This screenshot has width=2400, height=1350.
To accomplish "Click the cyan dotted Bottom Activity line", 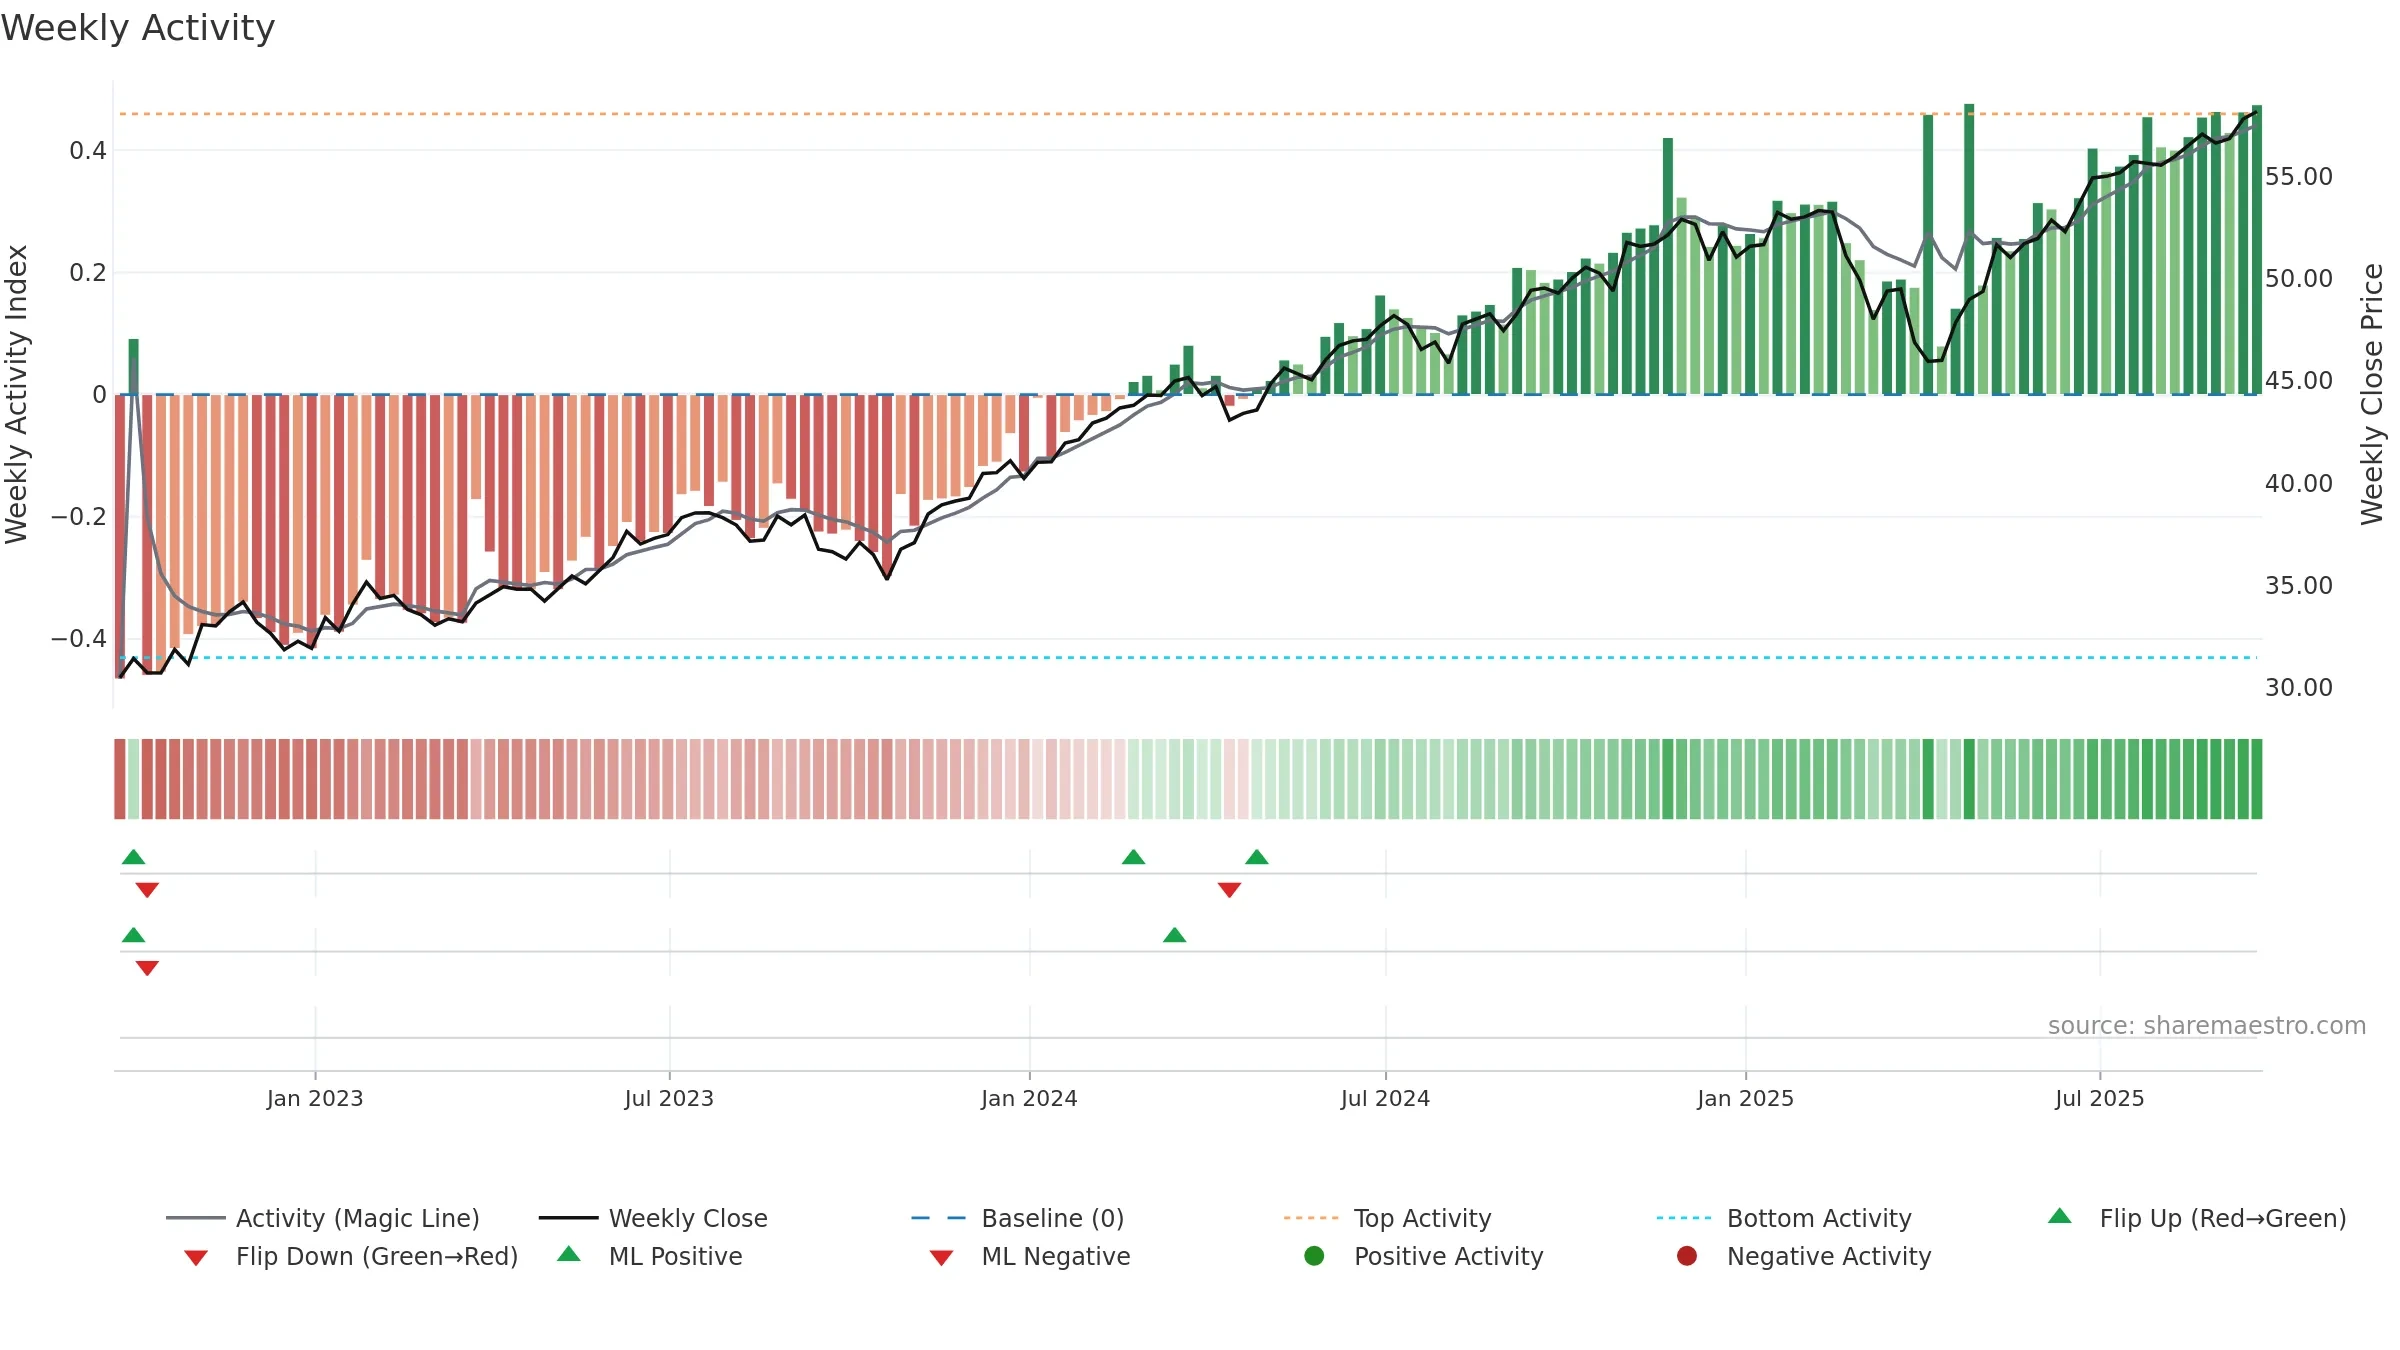I will tap(1188, 657).
